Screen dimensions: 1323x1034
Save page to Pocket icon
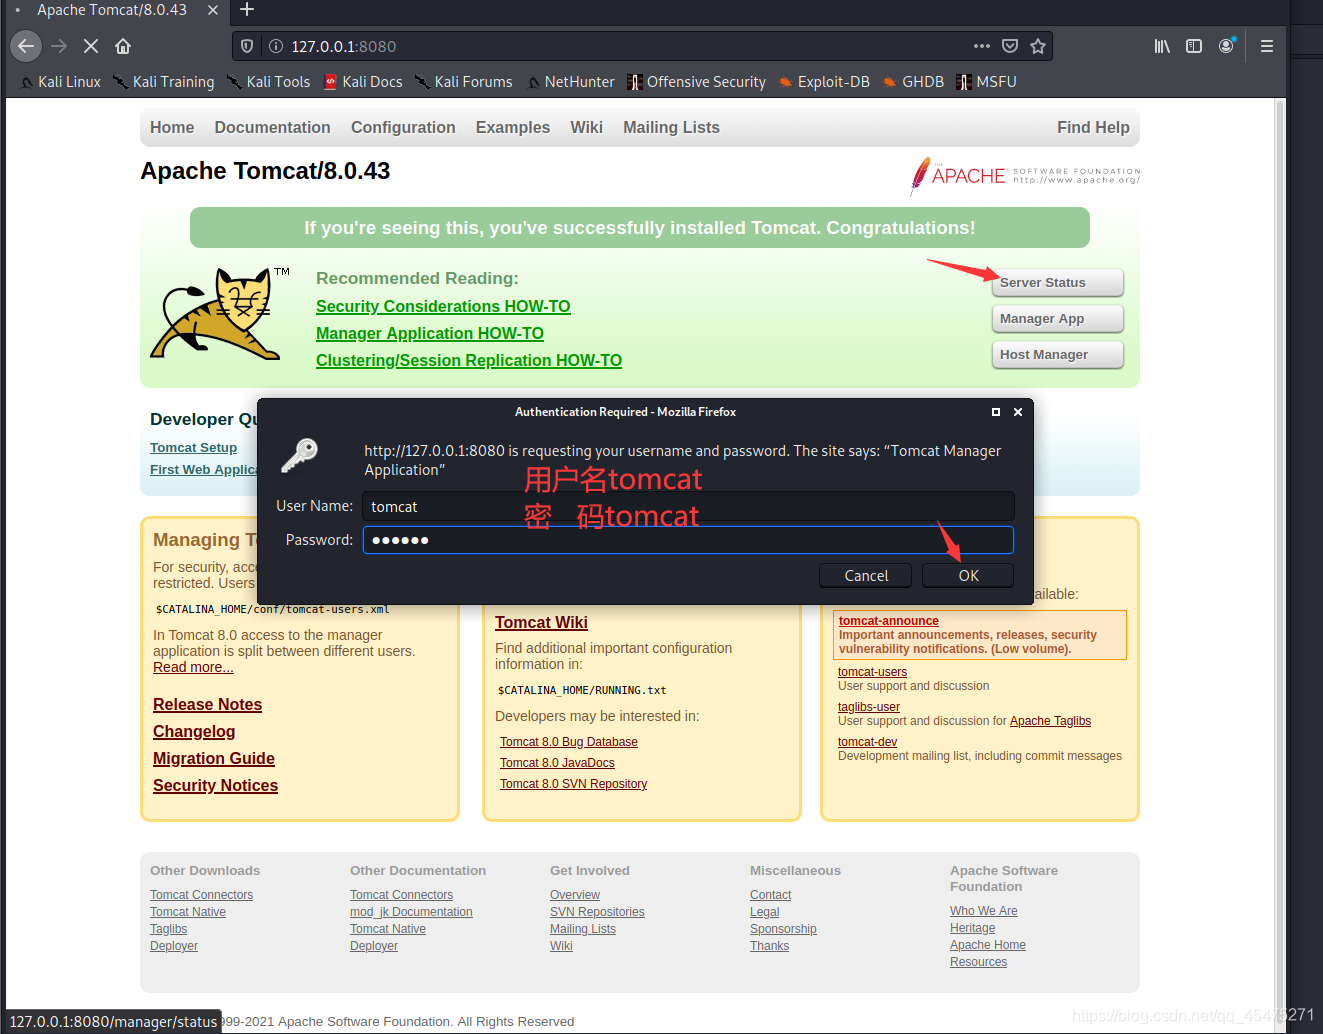coord(1010,46)
